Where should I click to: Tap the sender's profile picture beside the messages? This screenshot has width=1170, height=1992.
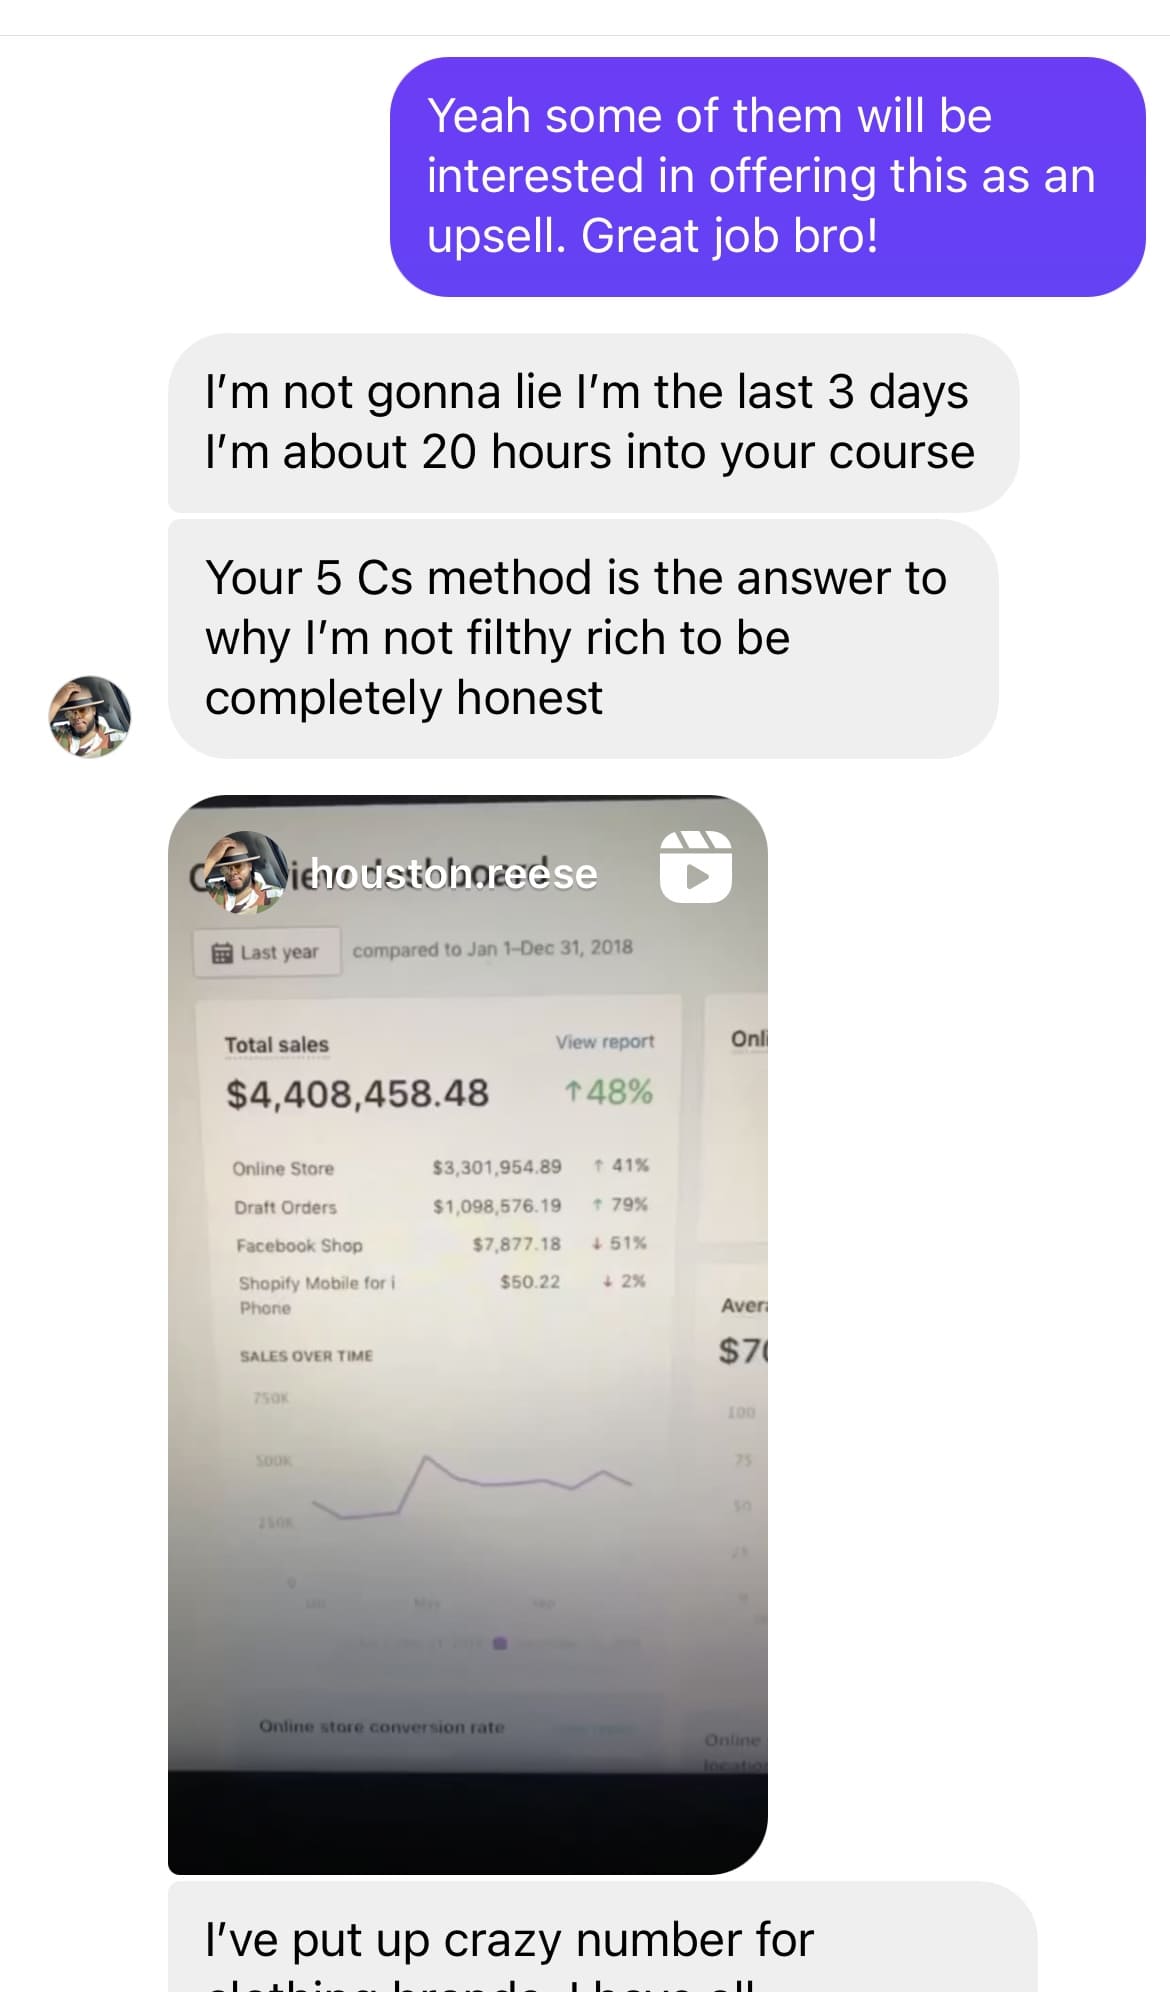click(90, 716)
